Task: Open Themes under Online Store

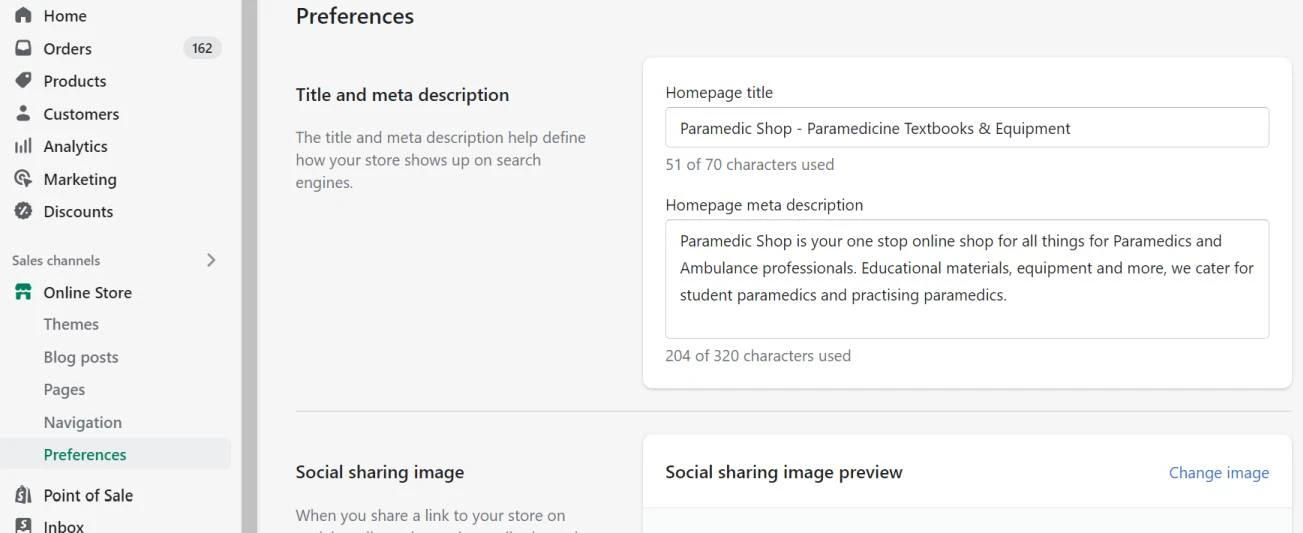Action: (71, 324)
